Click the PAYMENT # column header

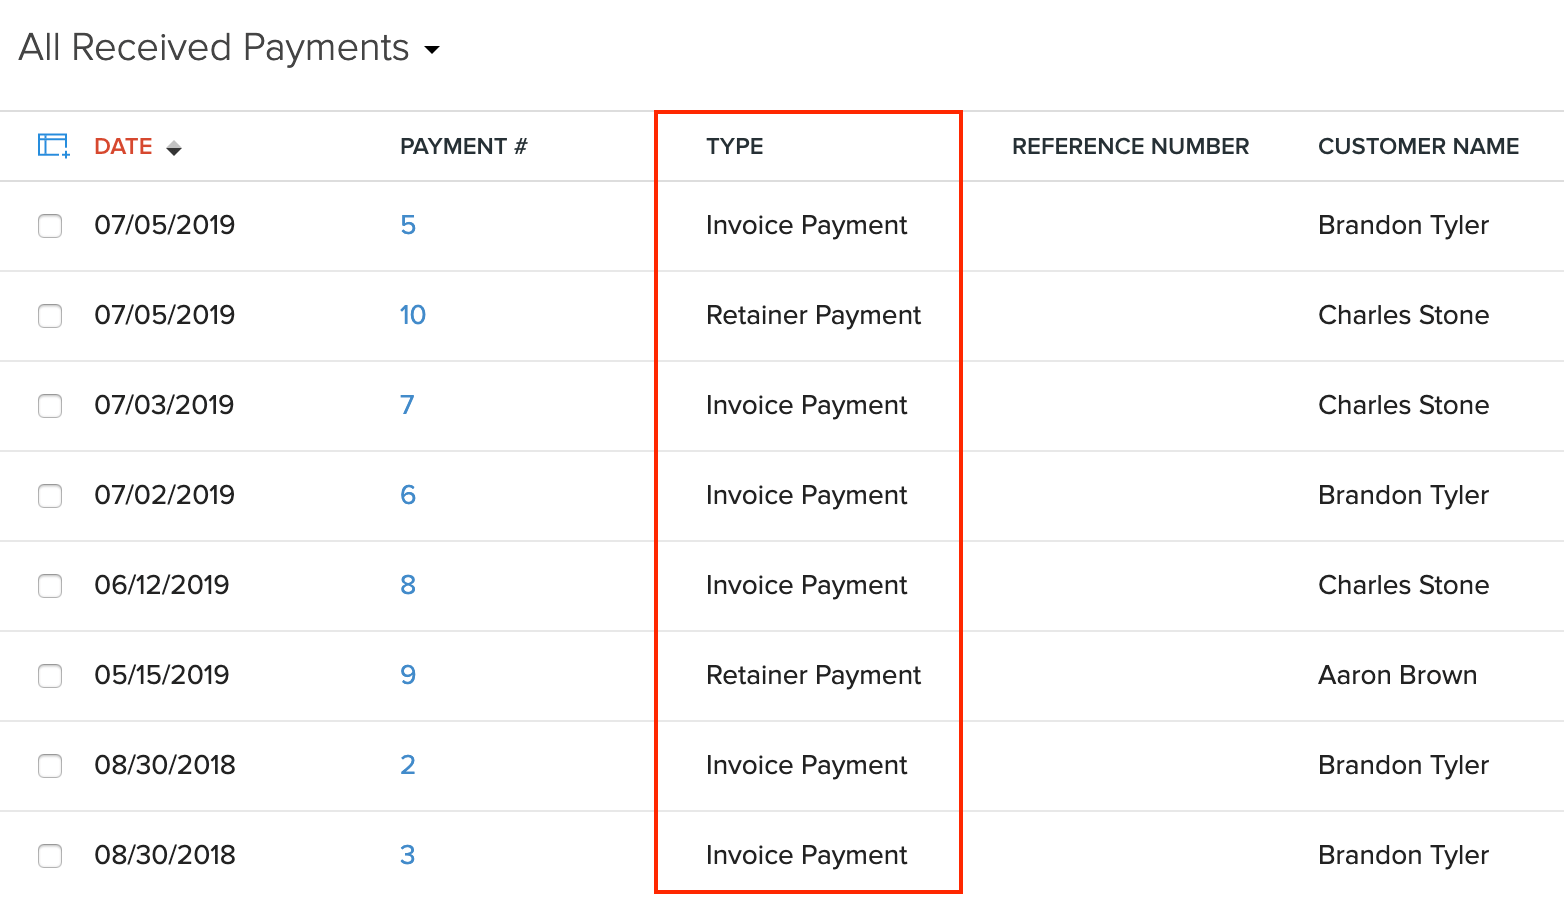point(464,146)
